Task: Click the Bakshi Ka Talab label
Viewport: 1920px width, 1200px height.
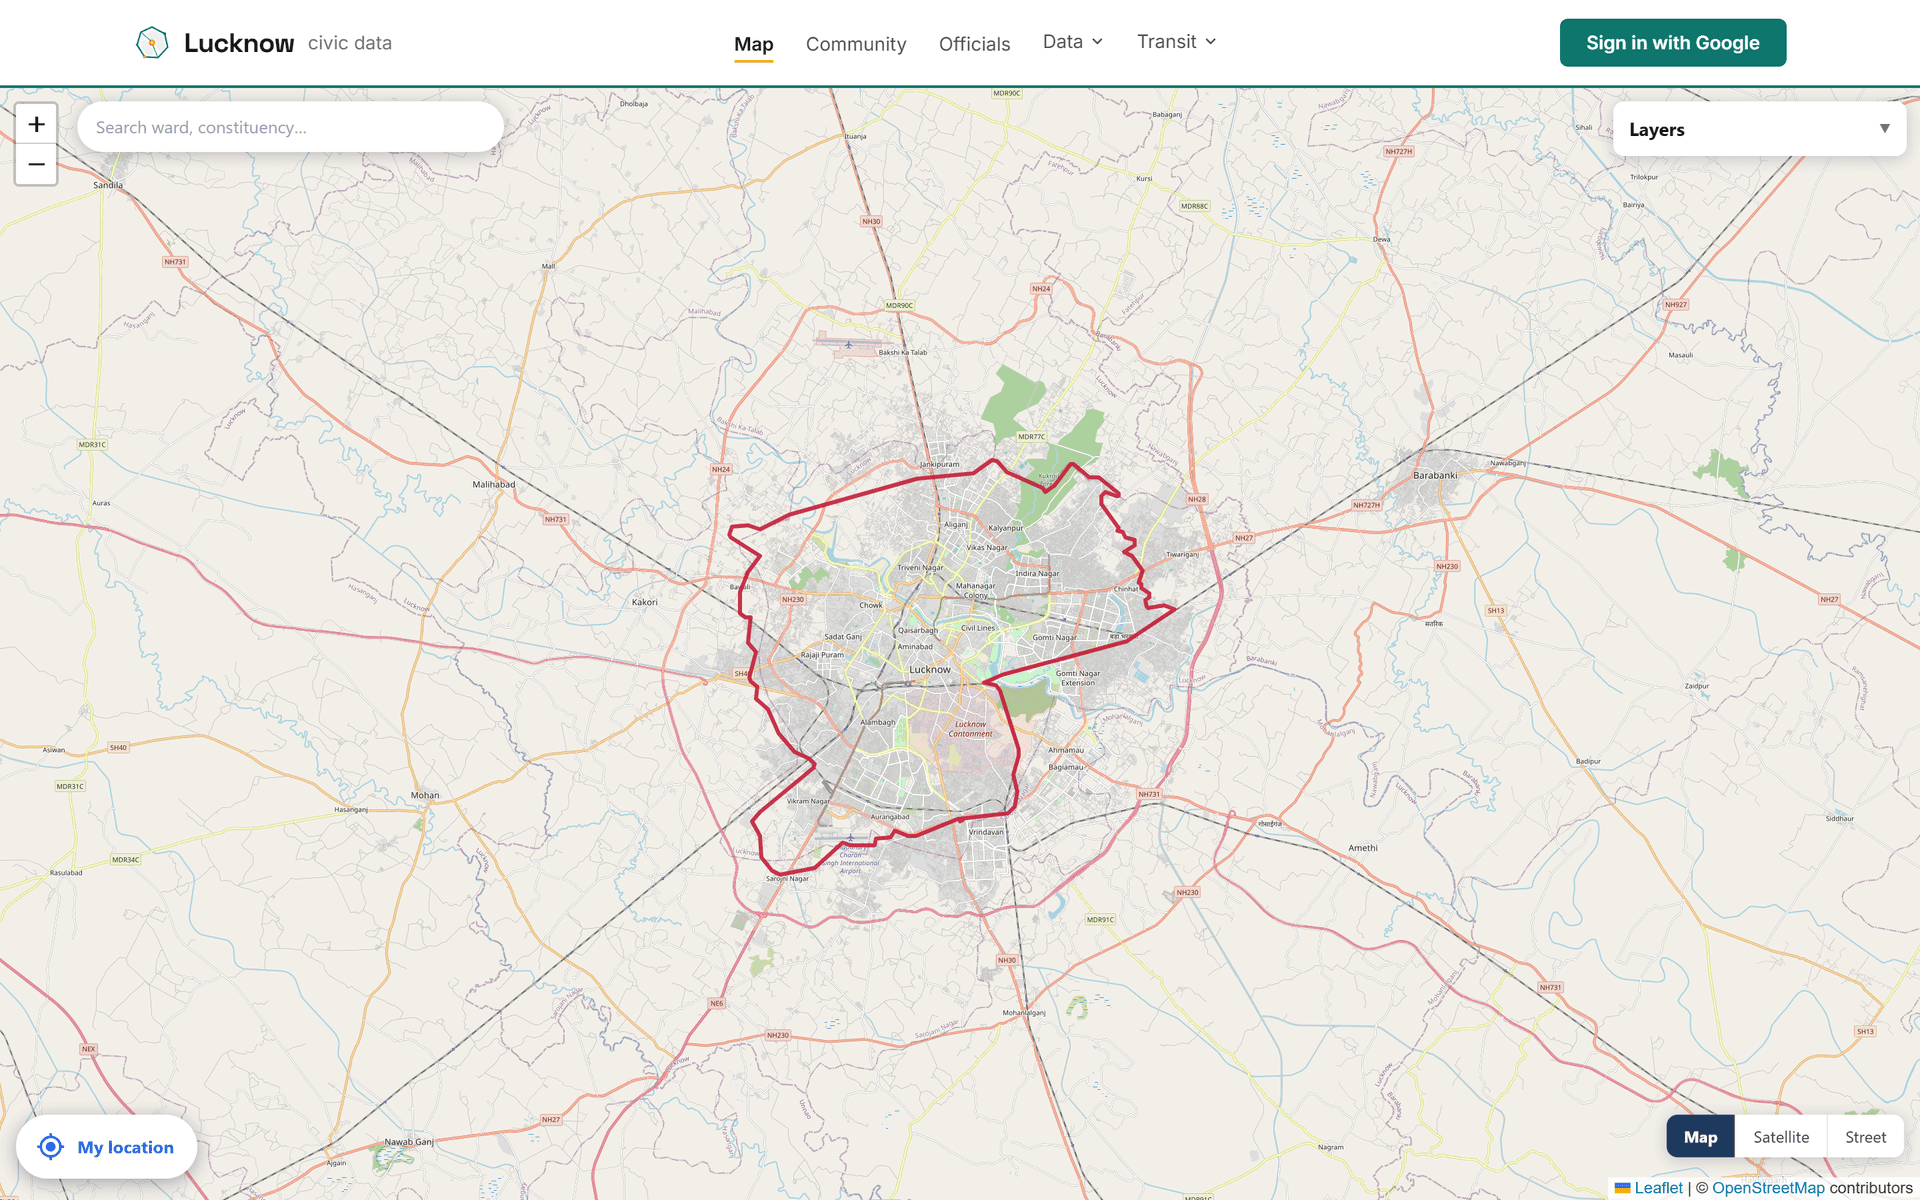Action: point(903,352)
